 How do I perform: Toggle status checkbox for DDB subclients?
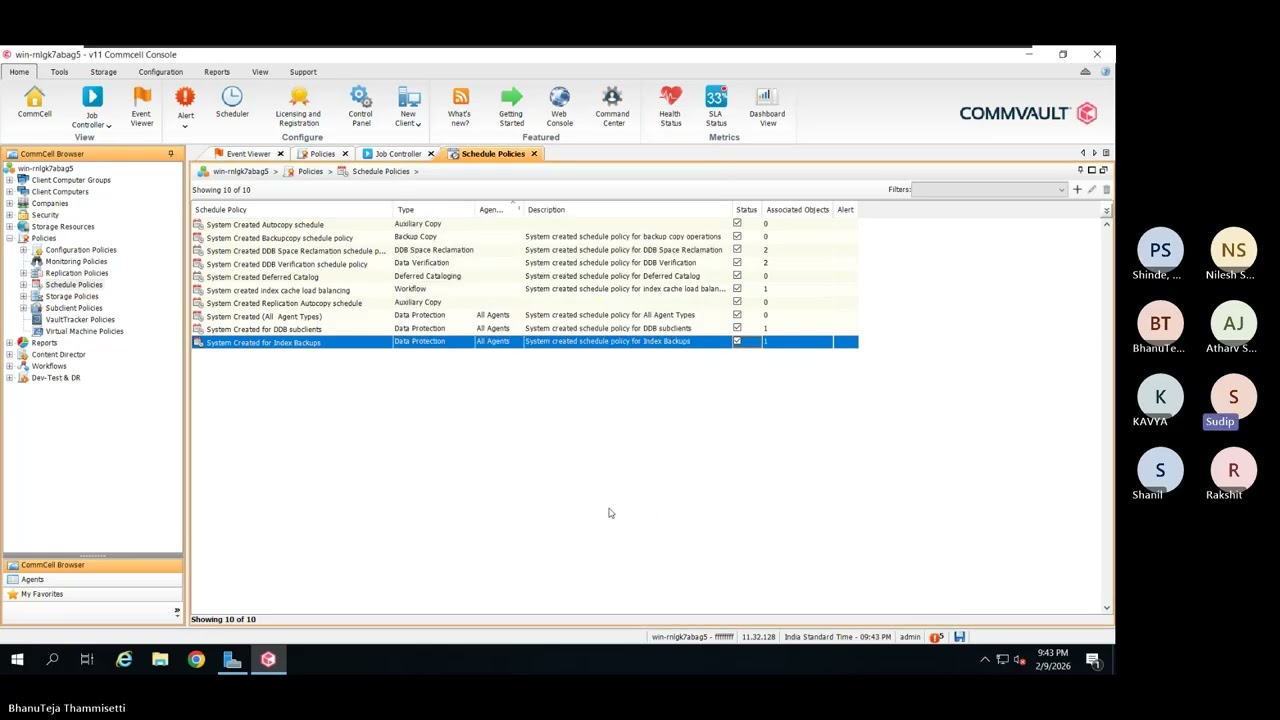tap(737, 328)
